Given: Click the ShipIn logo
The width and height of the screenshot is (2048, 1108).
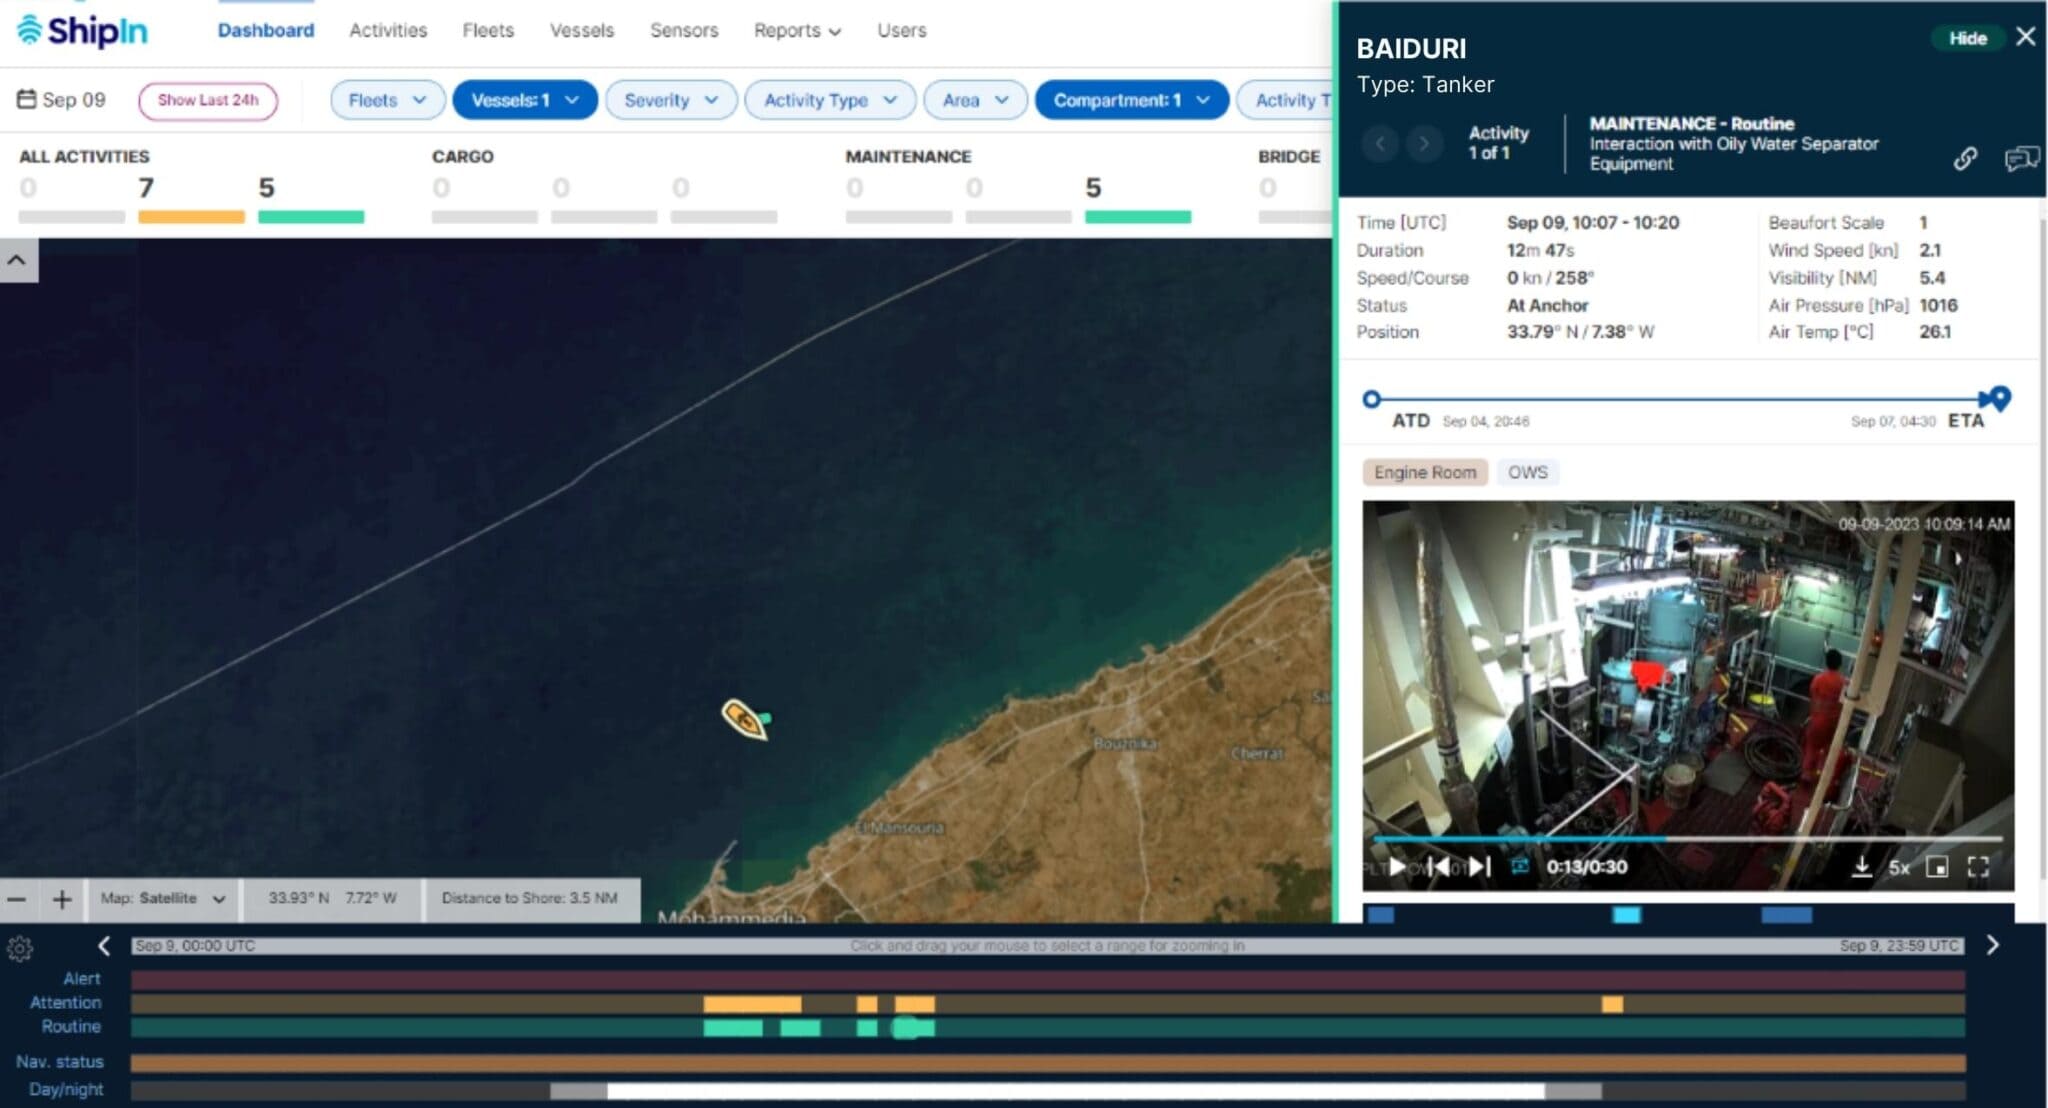Looking at the screenshot, I should [x=85, y=31].
